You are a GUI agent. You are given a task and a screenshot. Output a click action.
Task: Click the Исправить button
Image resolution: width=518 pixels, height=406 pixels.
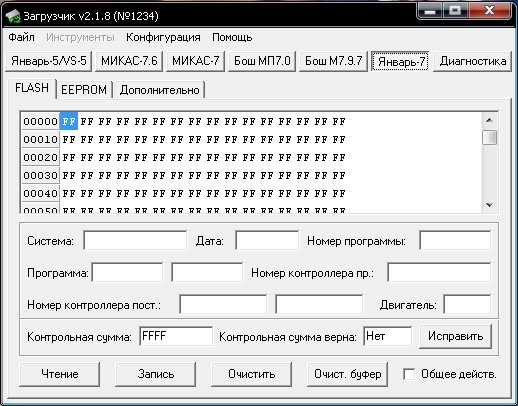(x=455, y=336)
